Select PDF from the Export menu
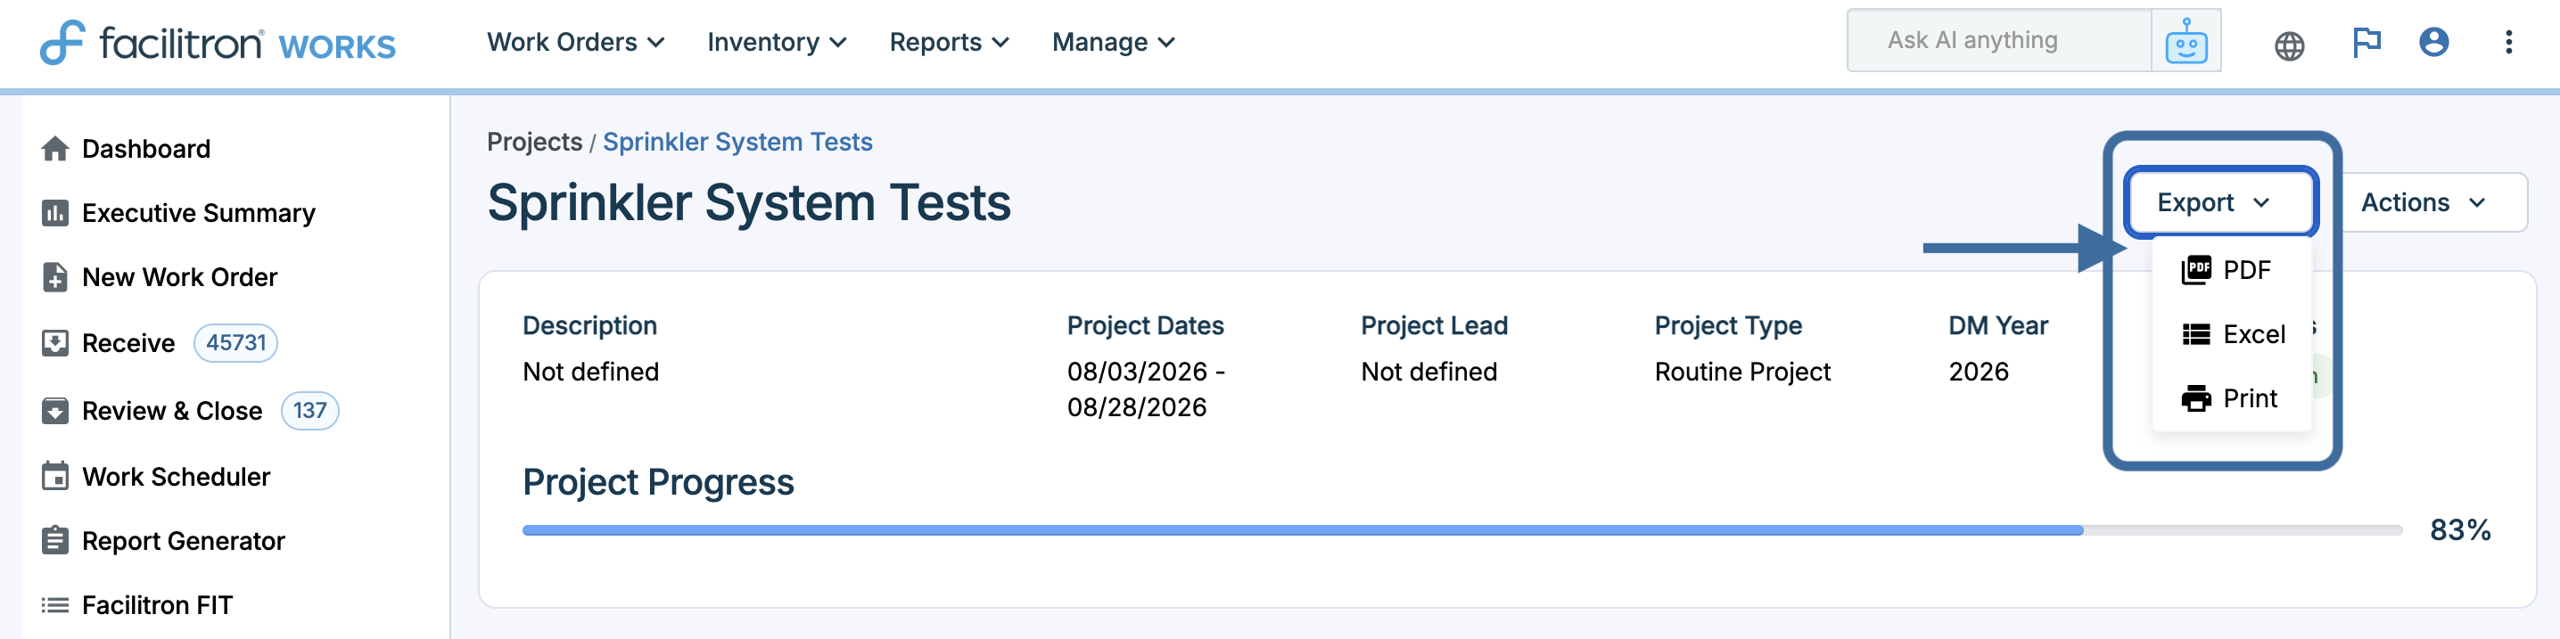 (x=2231, y=270)
